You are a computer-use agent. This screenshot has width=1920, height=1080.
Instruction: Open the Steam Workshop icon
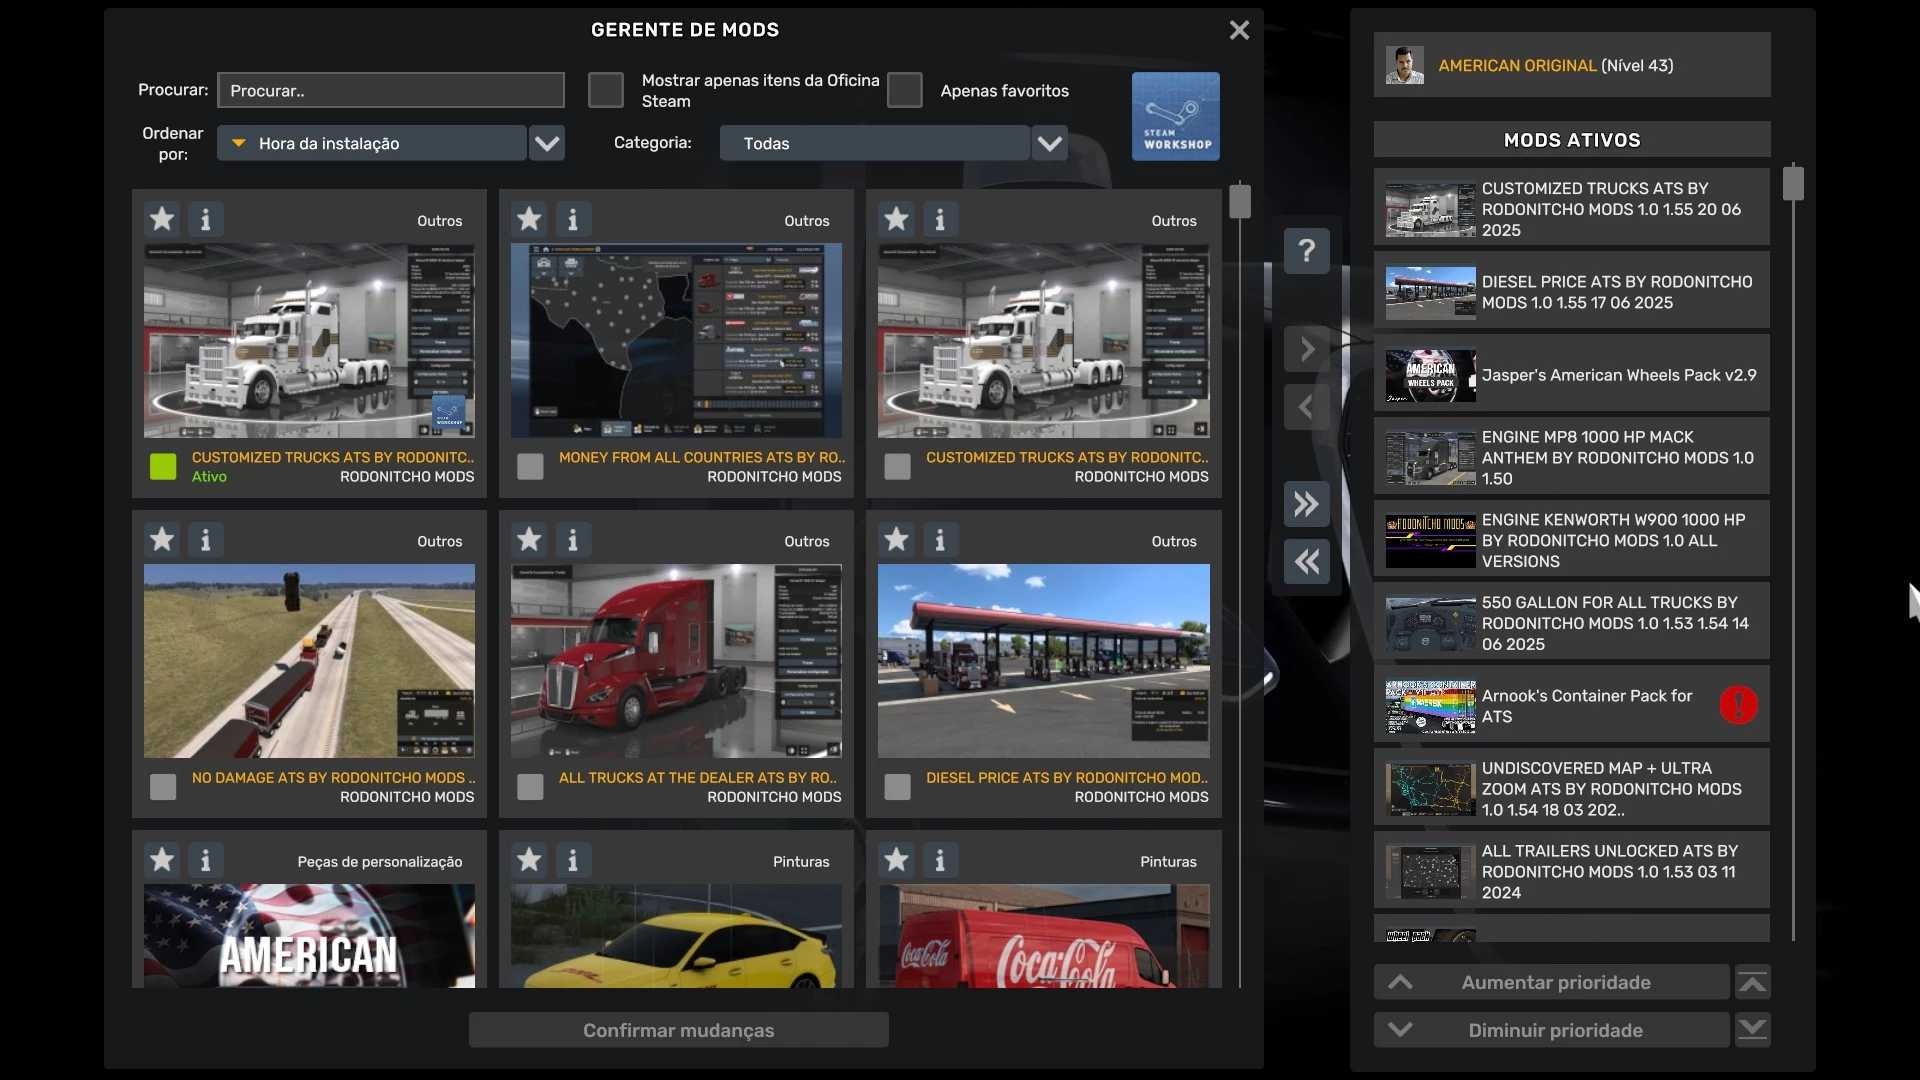click(x=1175, y=116)
